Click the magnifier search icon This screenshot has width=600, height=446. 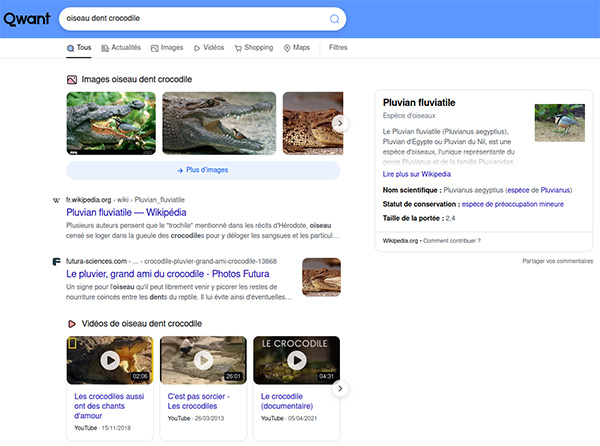(x=334, y=19)
